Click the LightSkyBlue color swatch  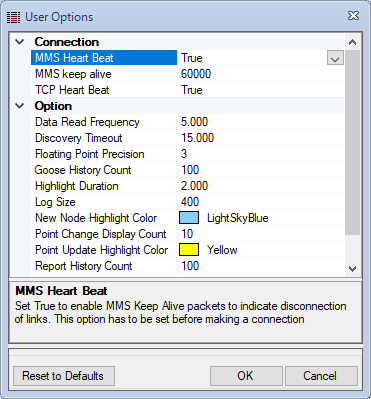(189, 218)
